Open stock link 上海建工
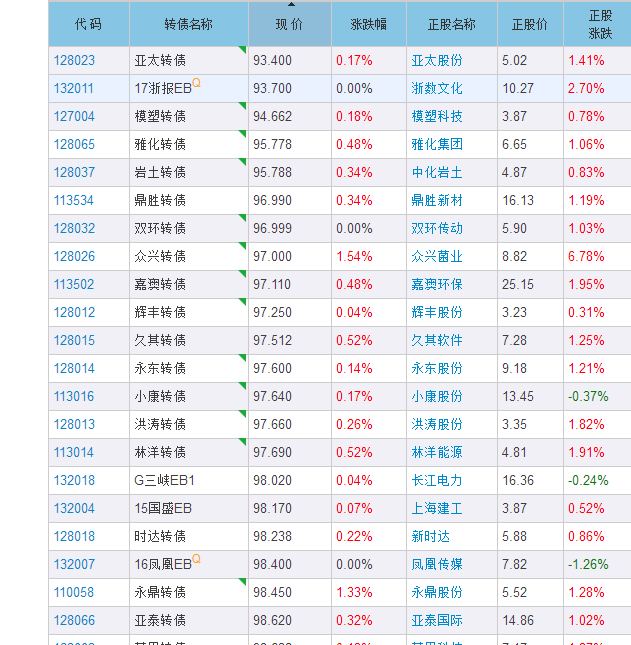This screenshot has width=631, height=645. pos(437,508)
